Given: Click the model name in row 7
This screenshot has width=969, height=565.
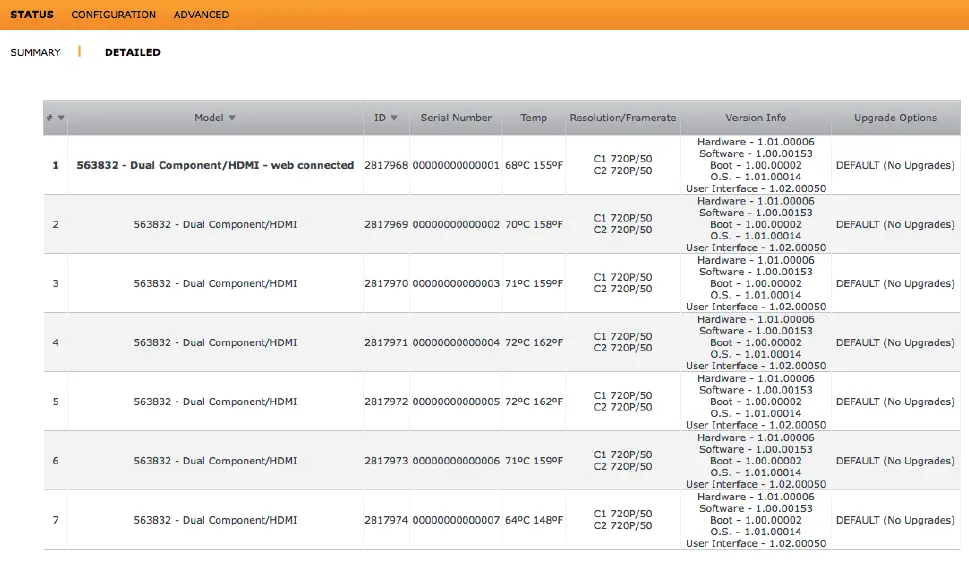Looking at the screenshot, I should [x=215, y=520].
